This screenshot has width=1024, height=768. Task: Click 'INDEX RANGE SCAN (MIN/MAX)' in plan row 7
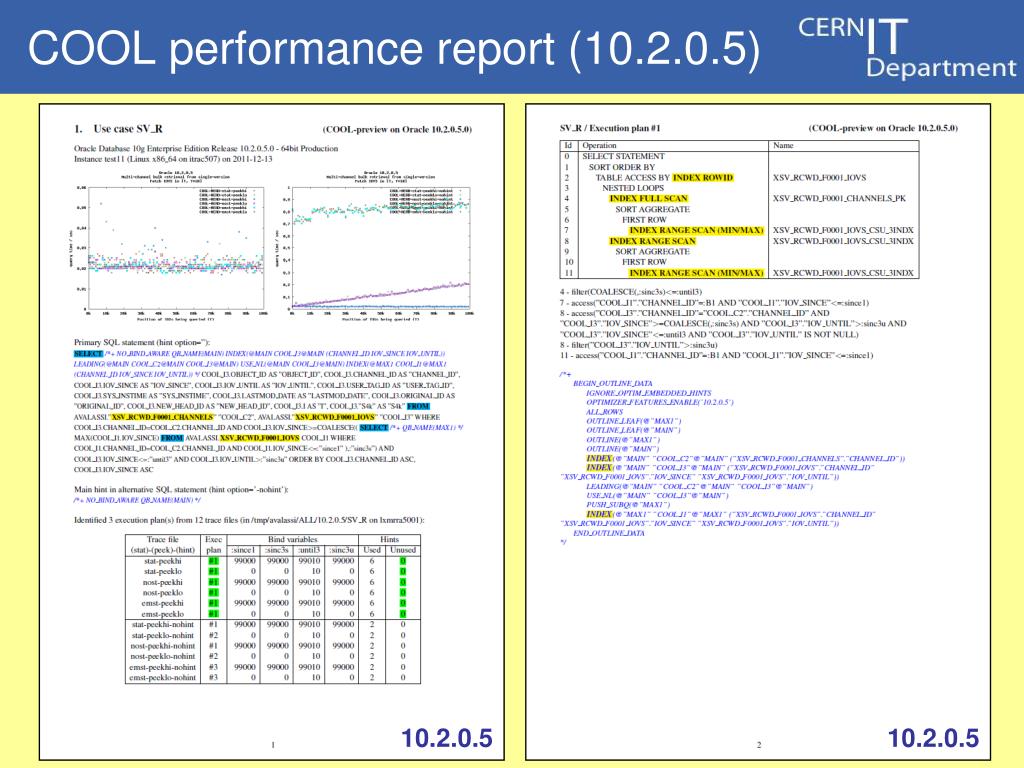(696, 231)
